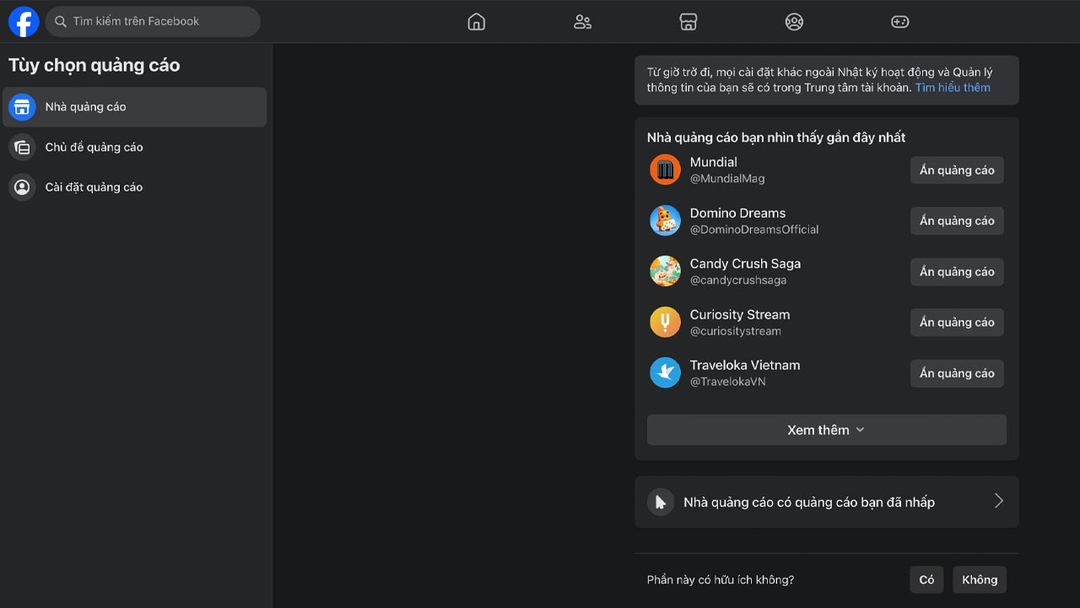The height and width of the screenshot is (608, 1080).
Task: Open the Gaming controller icon
Action: tap(900, 22)
